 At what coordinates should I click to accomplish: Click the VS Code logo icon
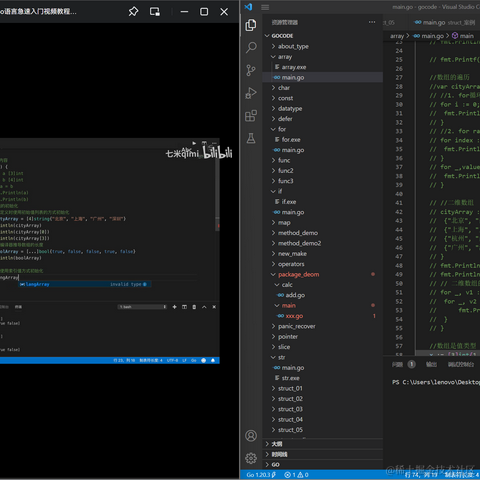click(248, 7)
